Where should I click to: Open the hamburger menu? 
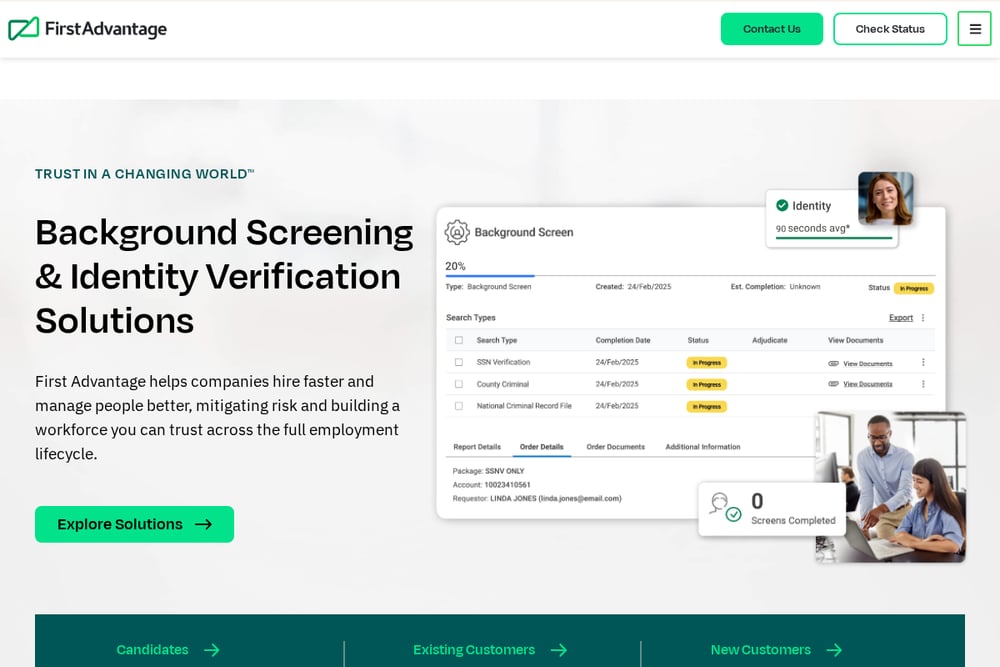[x=974, y=29]
